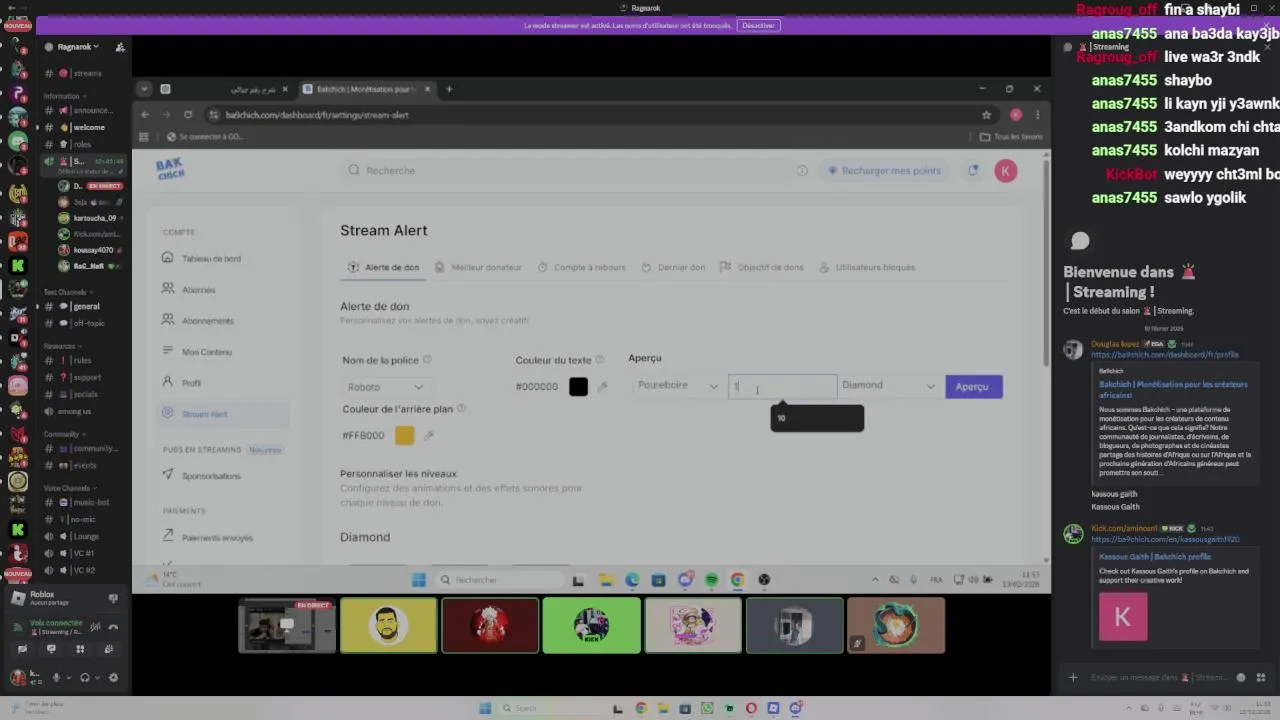Disconnect from voice with hang-up icon
Viewport: 1280px width, 720px height.
113,626
